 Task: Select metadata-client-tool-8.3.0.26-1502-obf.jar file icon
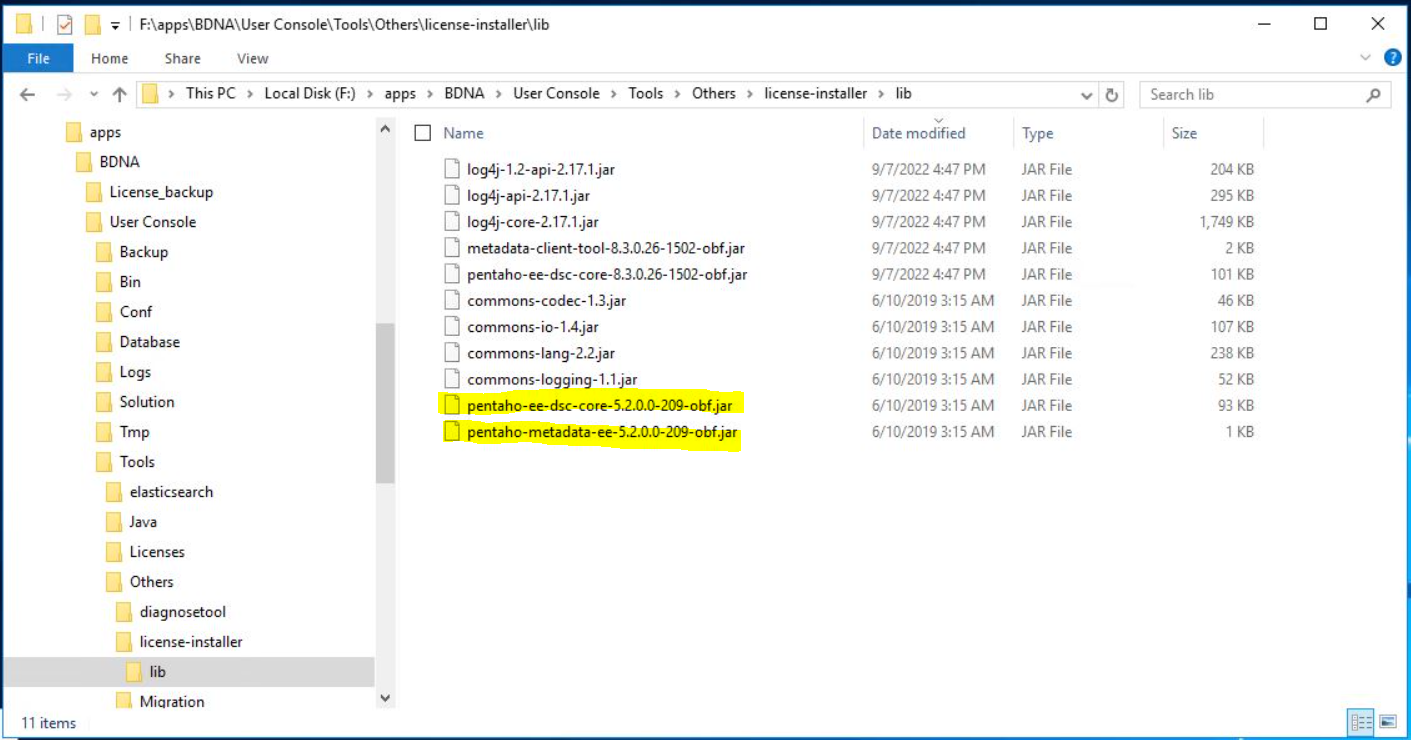[x=452, y=247]
